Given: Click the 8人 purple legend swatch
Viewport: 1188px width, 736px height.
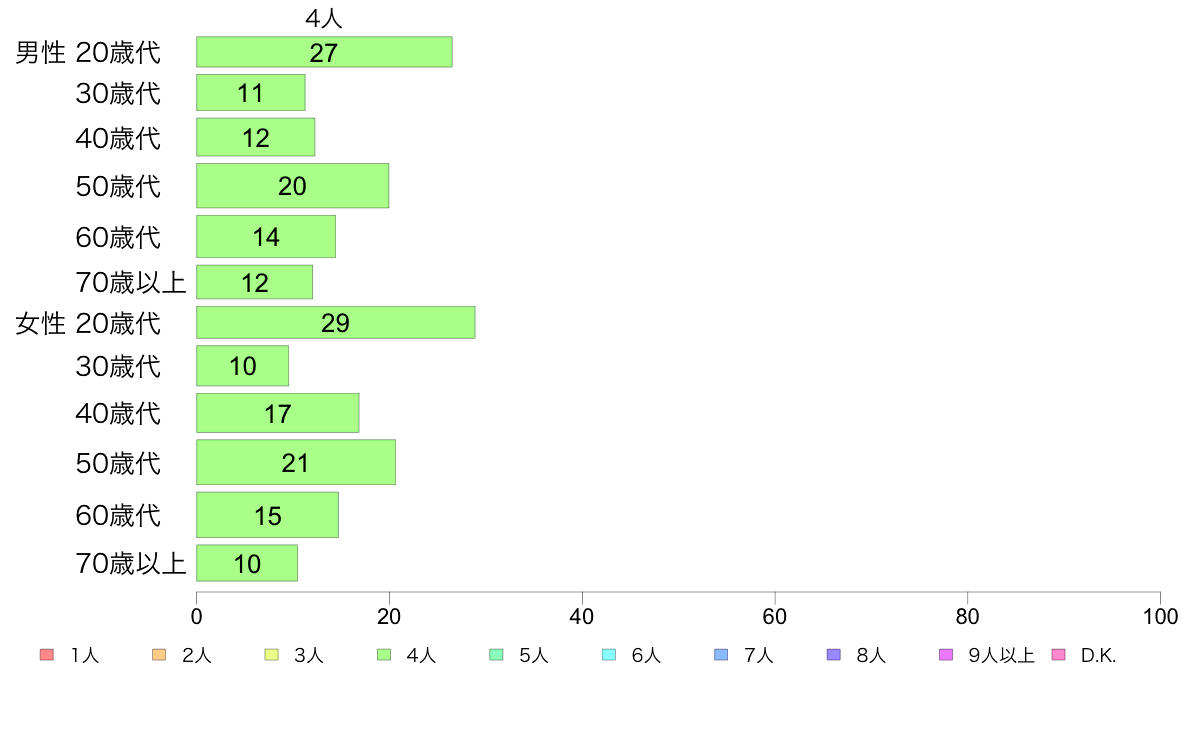Looking at the screenshot, I should [x=833, y=655].
